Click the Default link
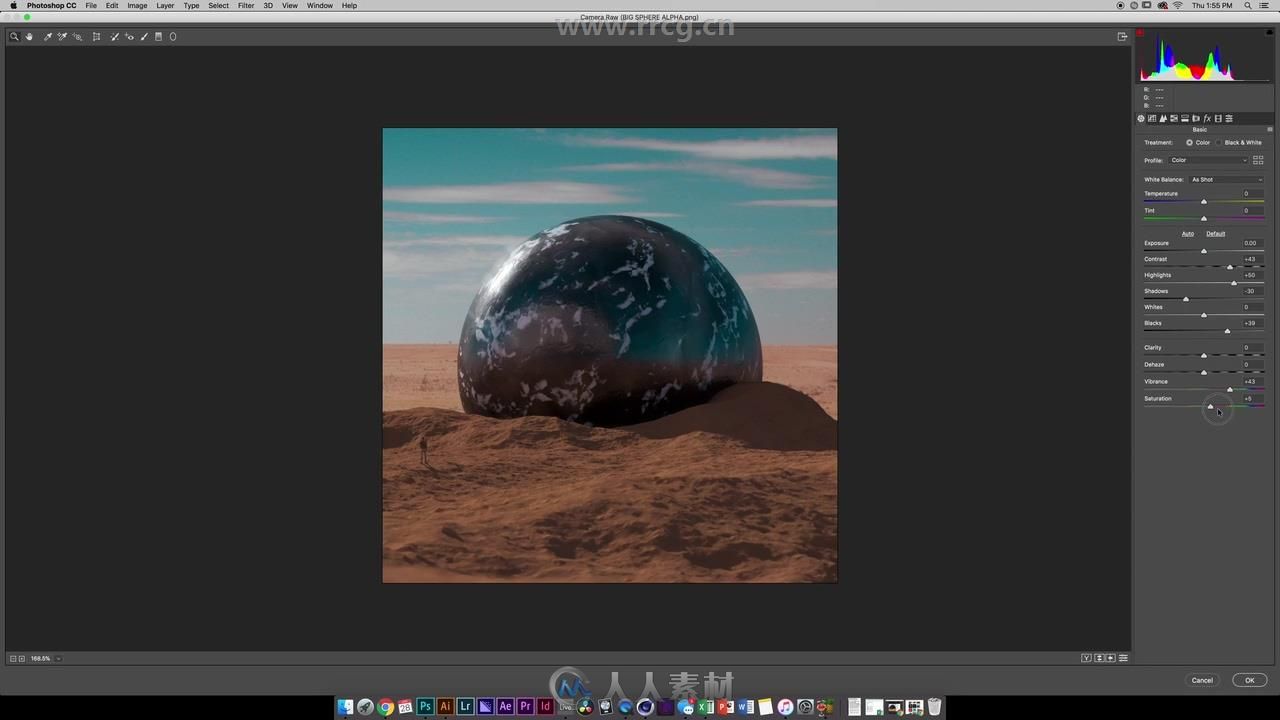Image resolution: width=1280 pixels, height=720 pixels. pos(1215,233)
